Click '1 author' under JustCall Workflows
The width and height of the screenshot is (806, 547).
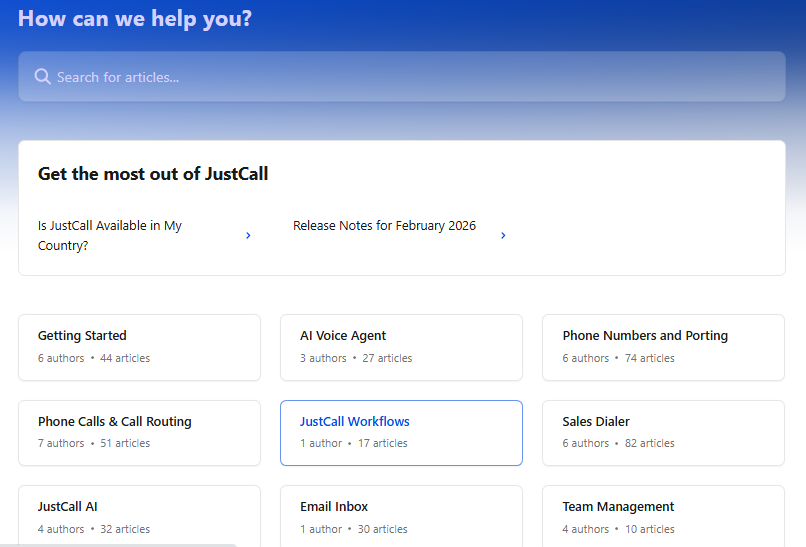[x=321, y=443]
